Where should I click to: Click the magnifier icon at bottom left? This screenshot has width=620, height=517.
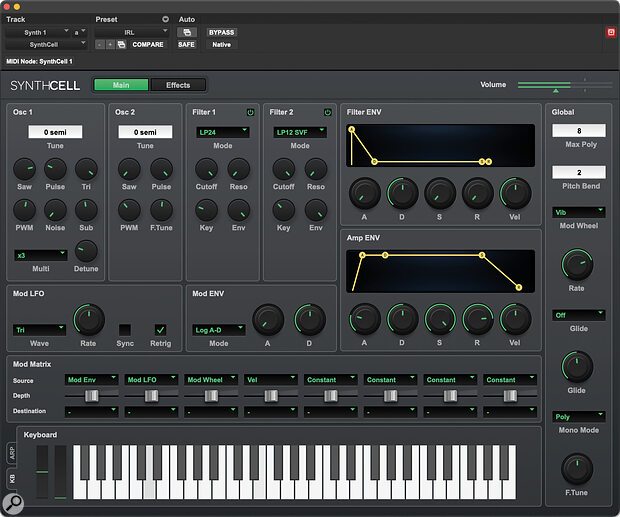click(x=13, y=503)
